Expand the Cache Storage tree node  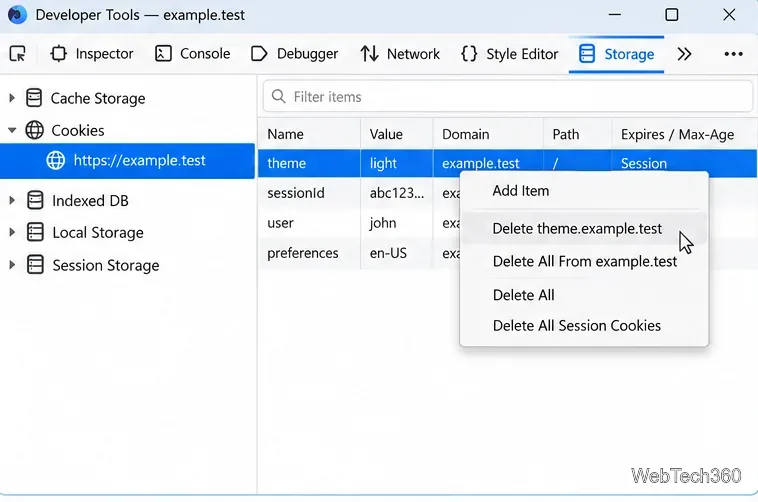(12, 98)
